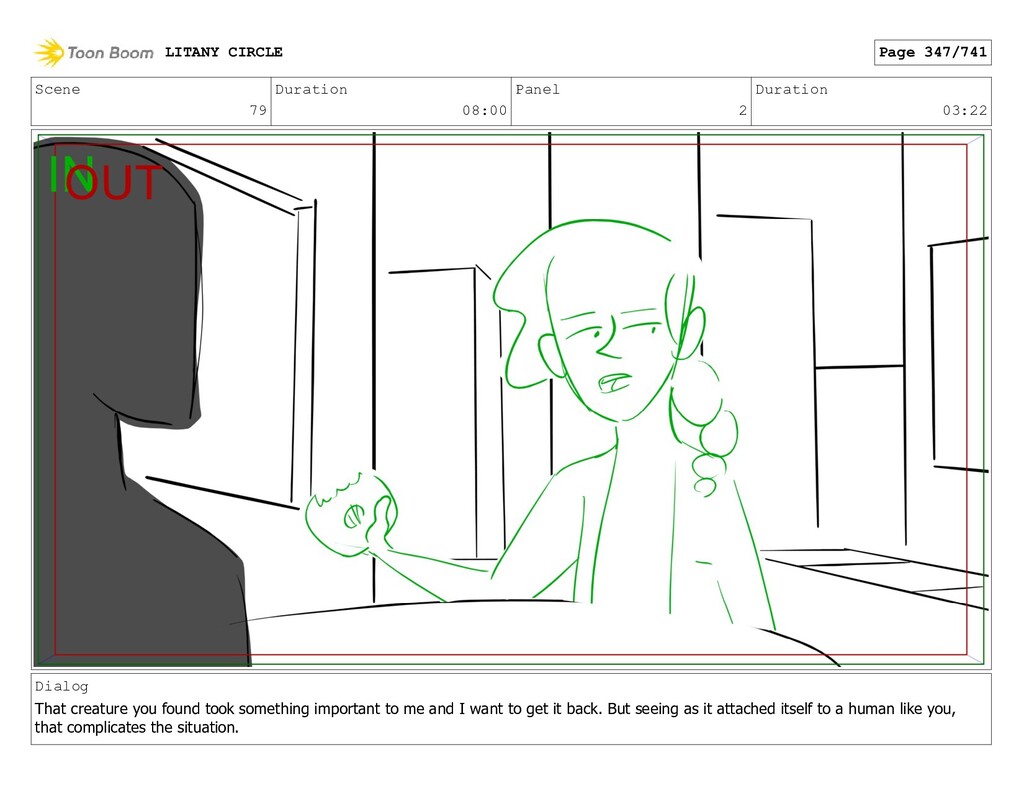Click the panel duration value 03:22

965,110
